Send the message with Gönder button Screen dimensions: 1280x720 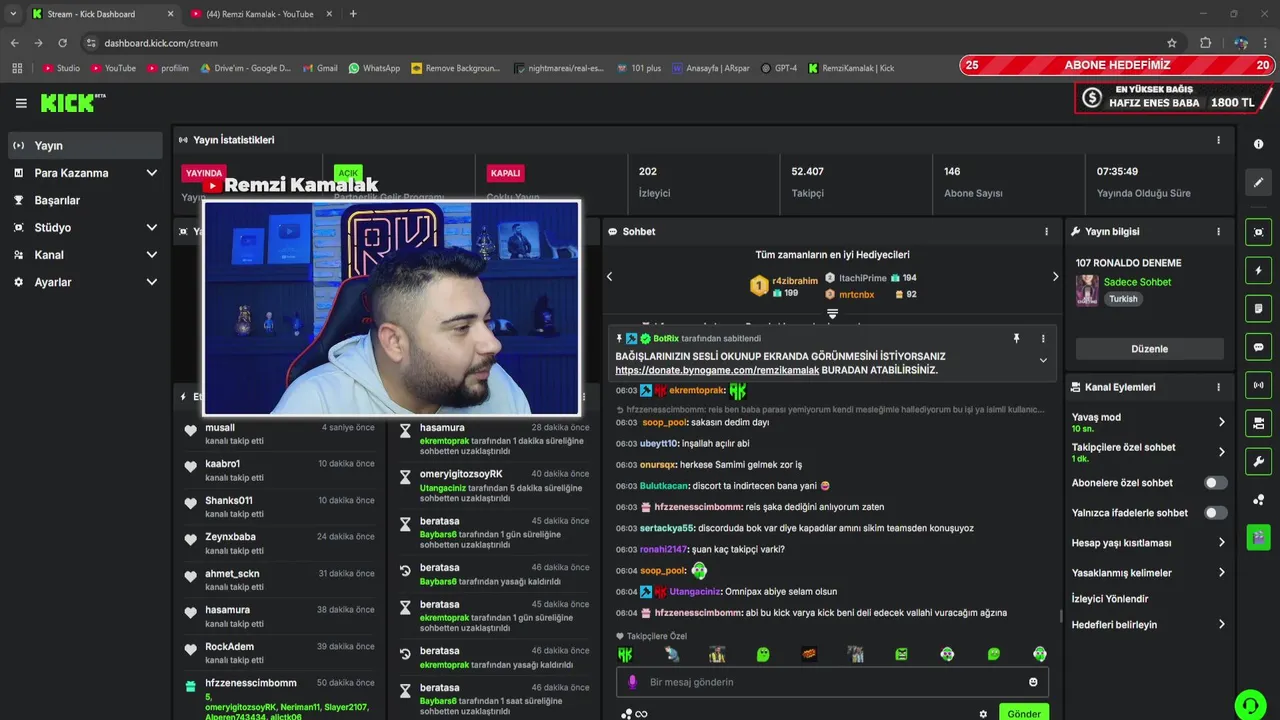coord(1024,714)
